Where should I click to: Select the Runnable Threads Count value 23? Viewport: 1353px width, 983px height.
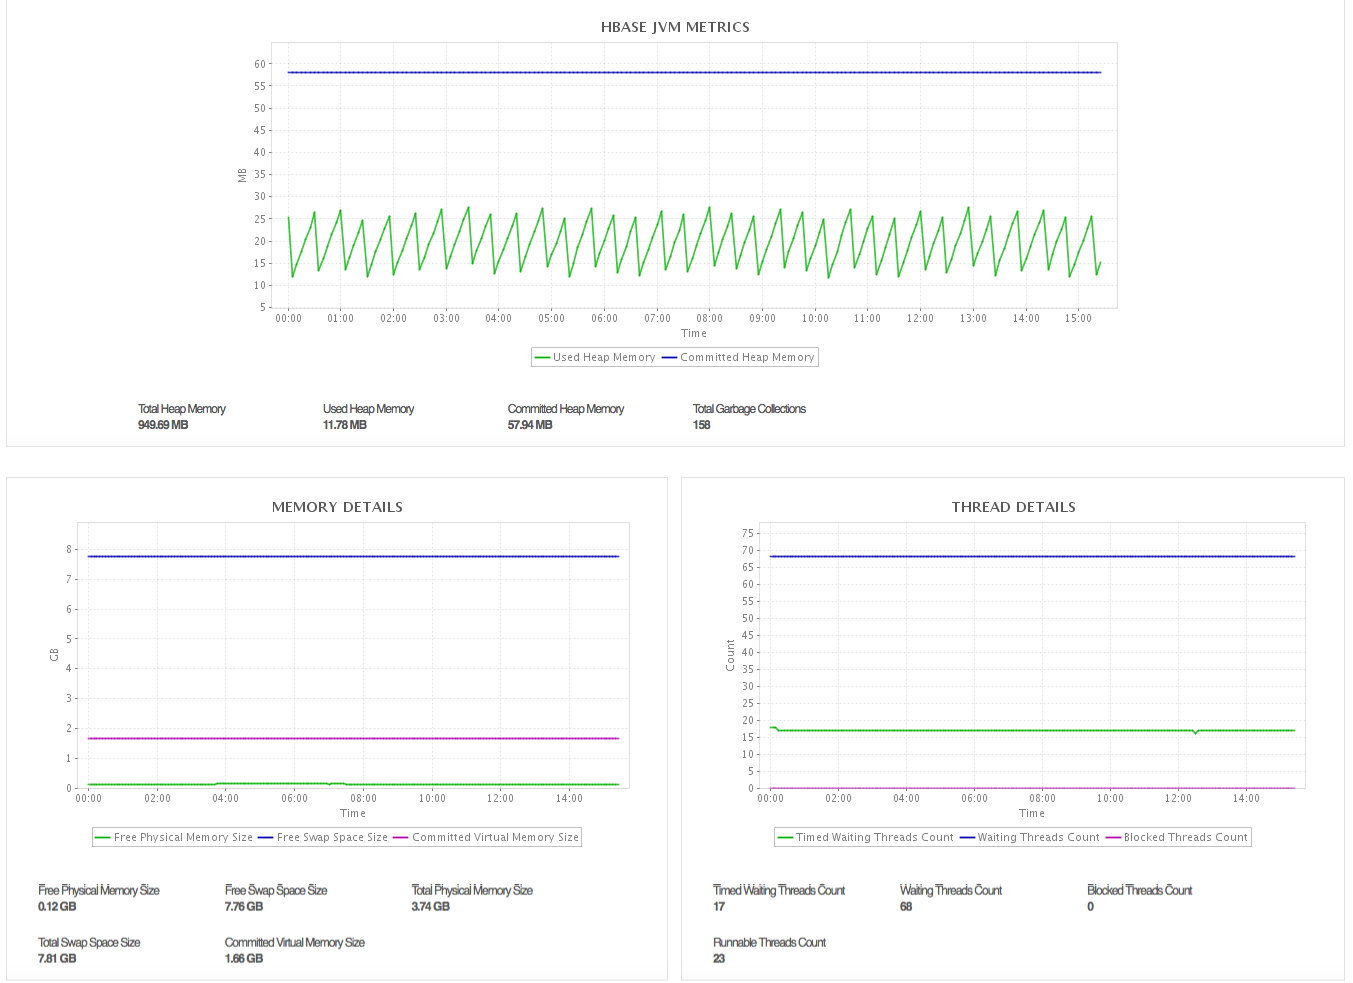[719, 959]
